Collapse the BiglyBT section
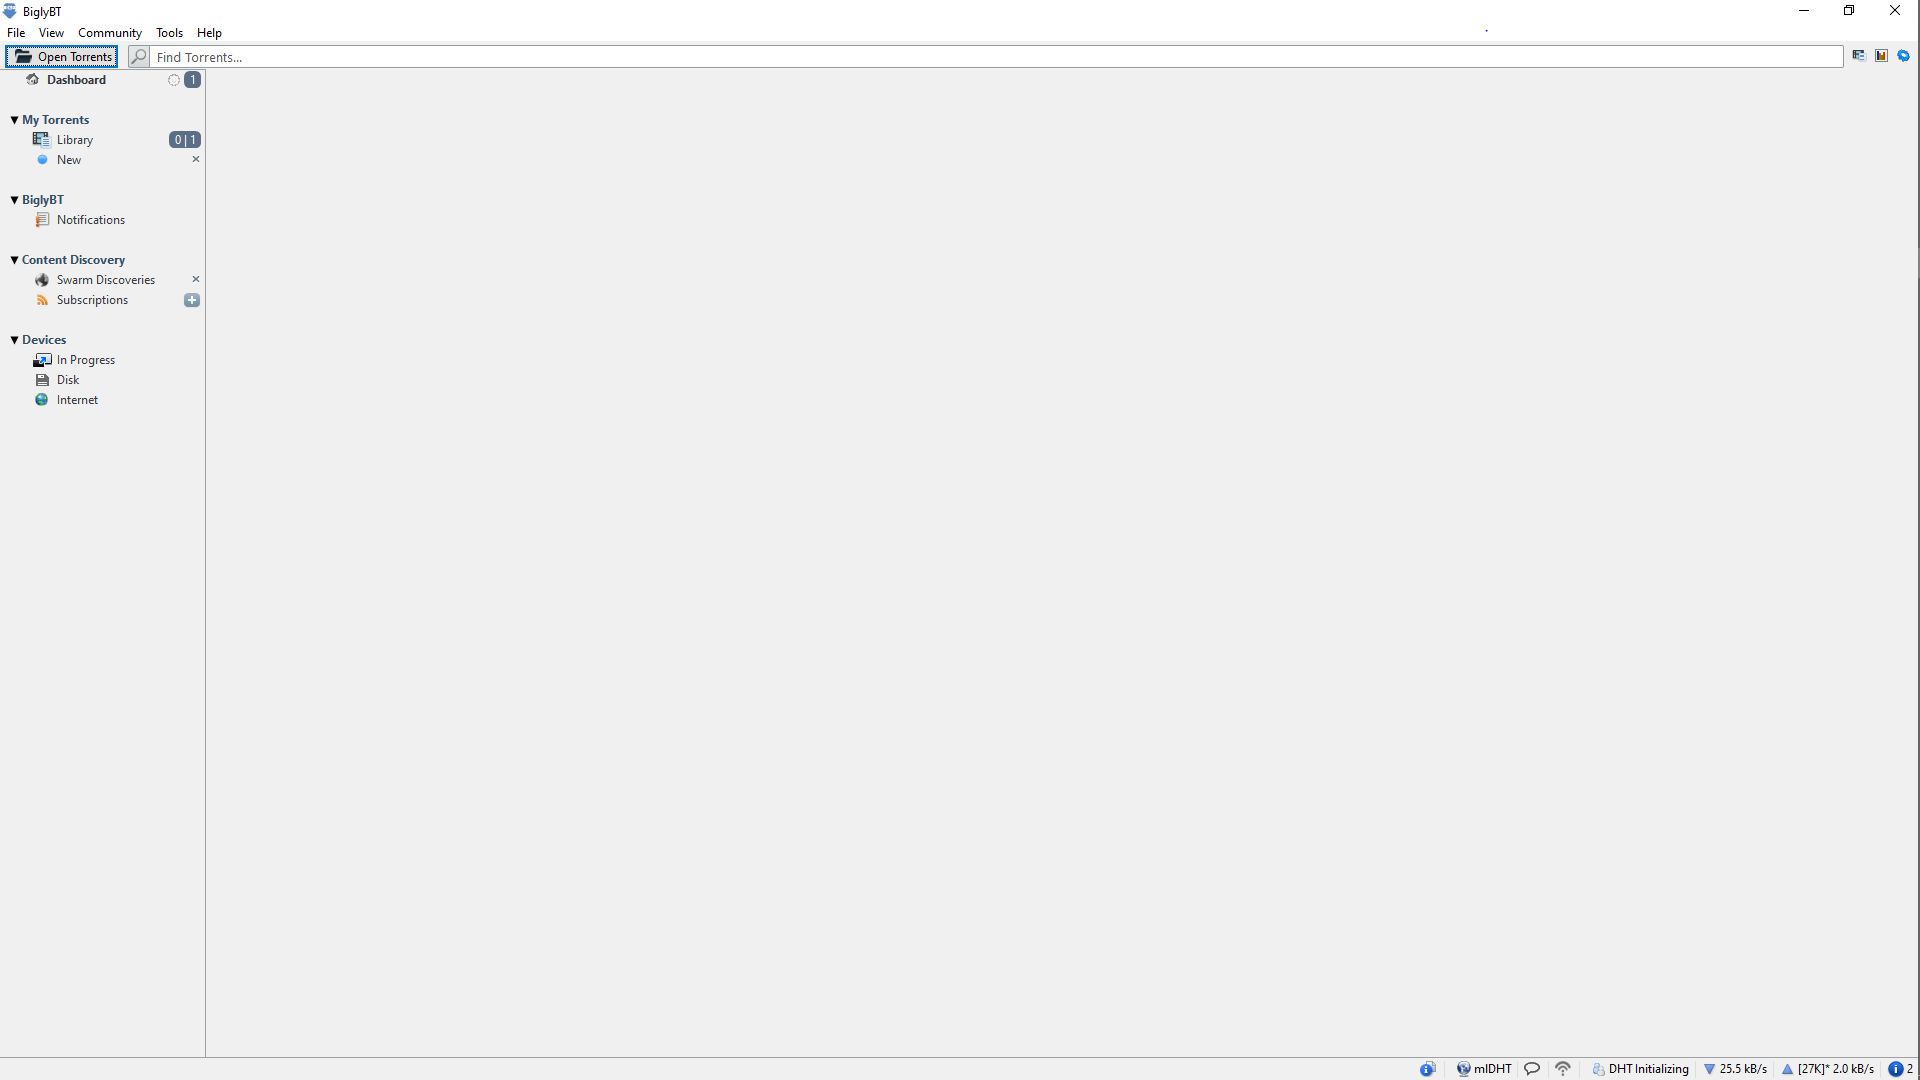This screenshot has height=1080, width=1920. coord(13,199)
